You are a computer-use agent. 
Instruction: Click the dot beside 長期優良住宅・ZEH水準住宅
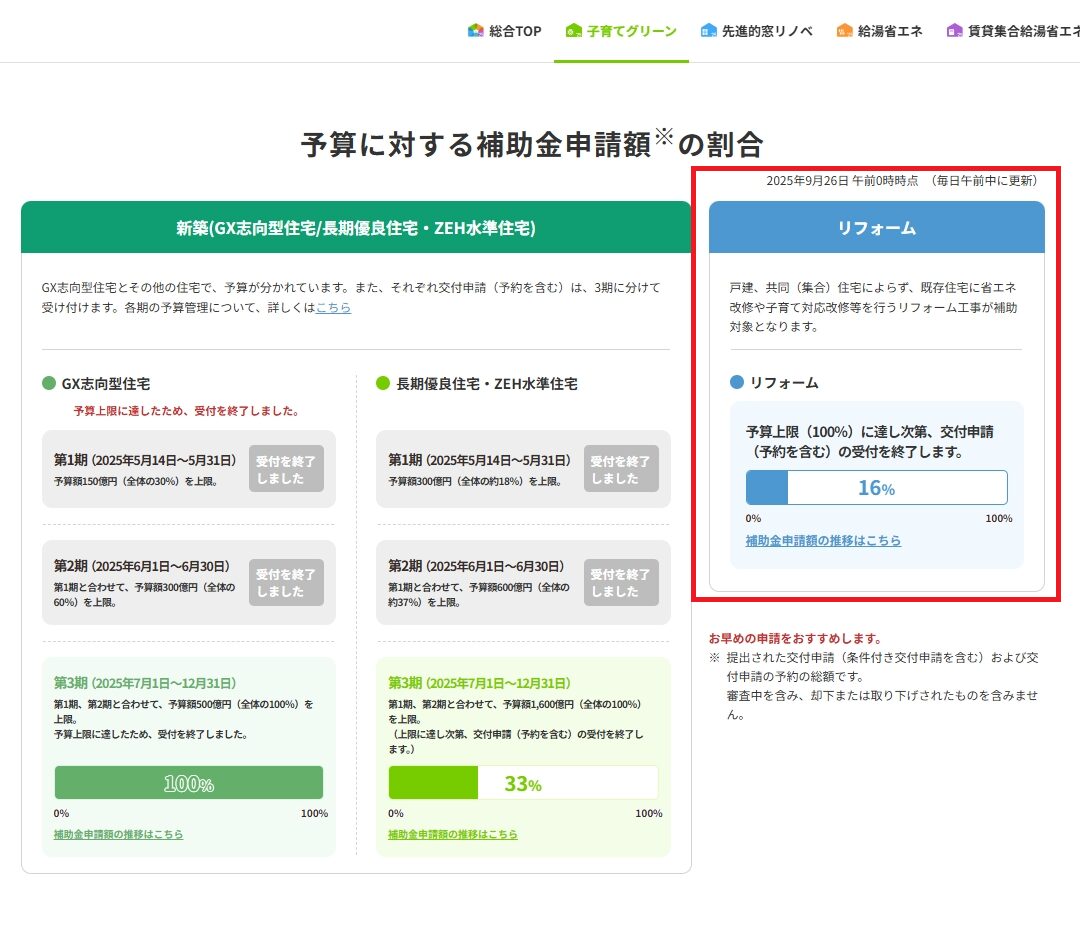point(383,383)
